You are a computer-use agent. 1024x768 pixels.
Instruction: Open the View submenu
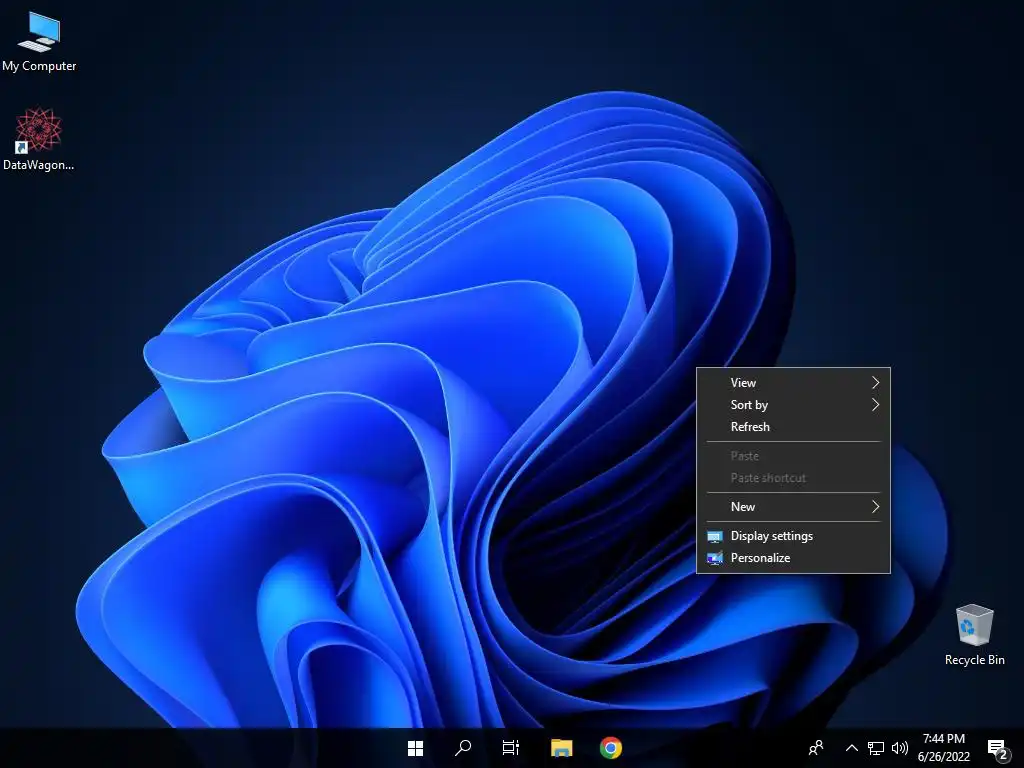coord(793,383)
